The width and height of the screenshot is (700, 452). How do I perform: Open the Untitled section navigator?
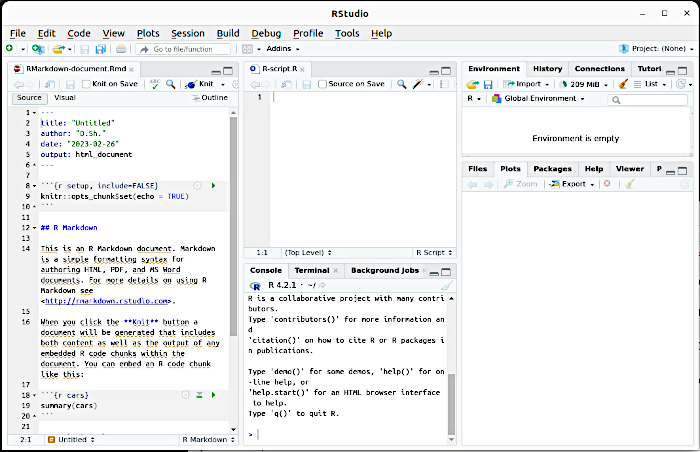point(72,440)
